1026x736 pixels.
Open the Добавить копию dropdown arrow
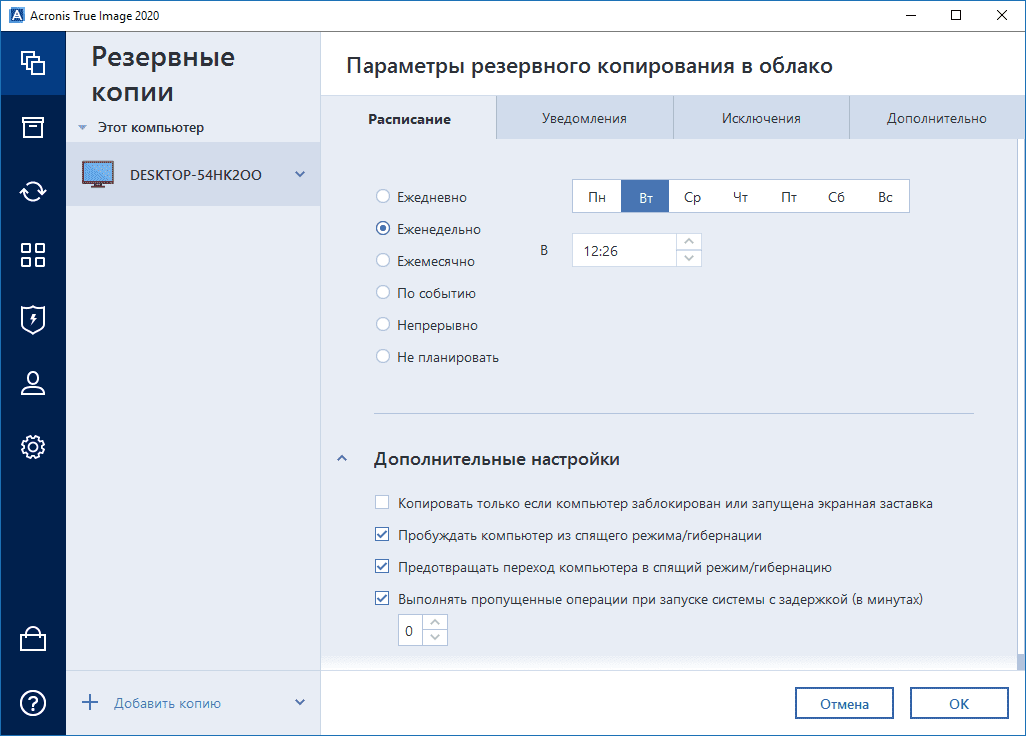pos(300,703)
